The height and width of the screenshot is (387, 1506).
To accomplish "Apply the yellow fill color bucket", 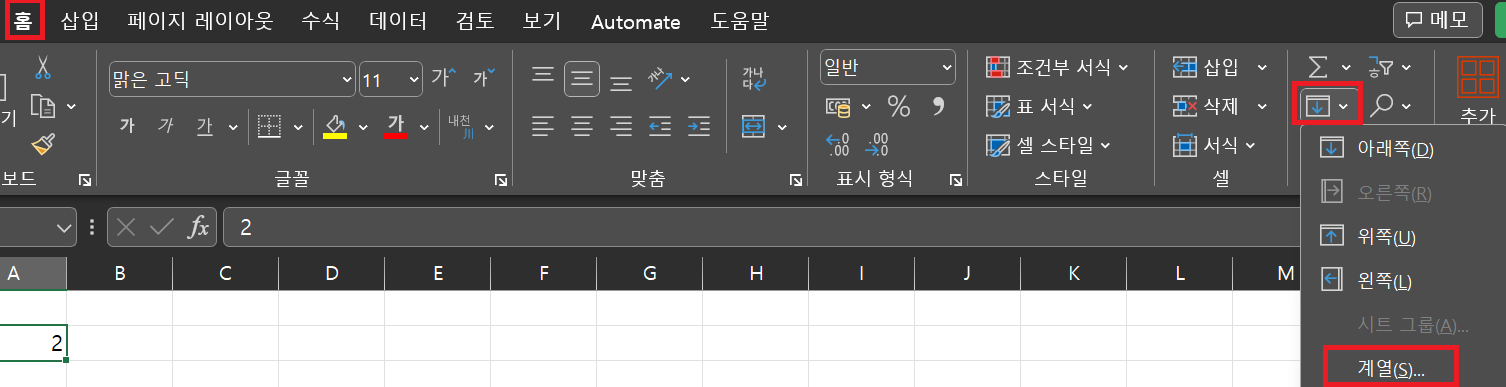I will [x=335, y=126].
